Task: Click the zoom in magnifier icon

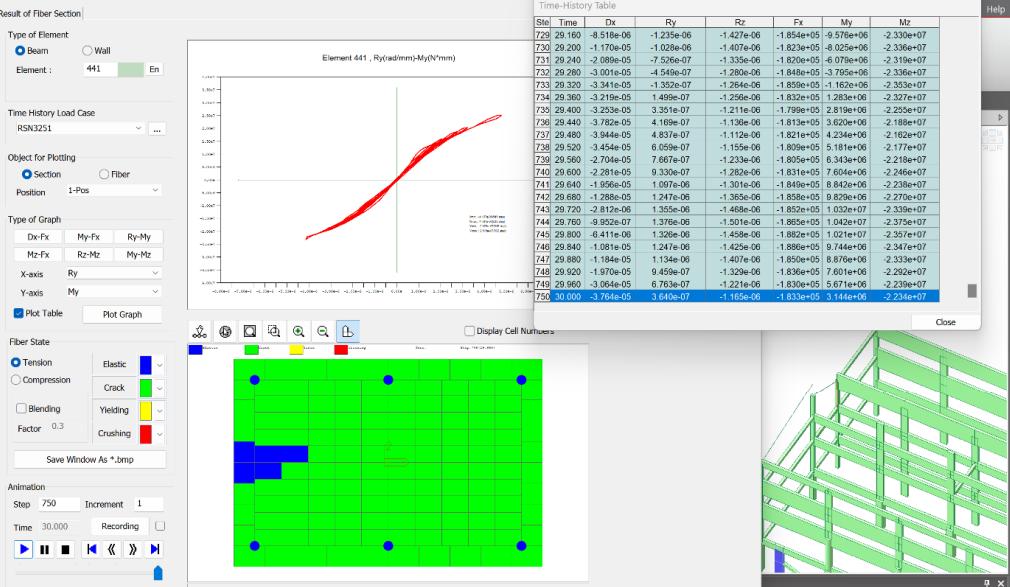Action: pyautogui.click(x=298, y=331)
